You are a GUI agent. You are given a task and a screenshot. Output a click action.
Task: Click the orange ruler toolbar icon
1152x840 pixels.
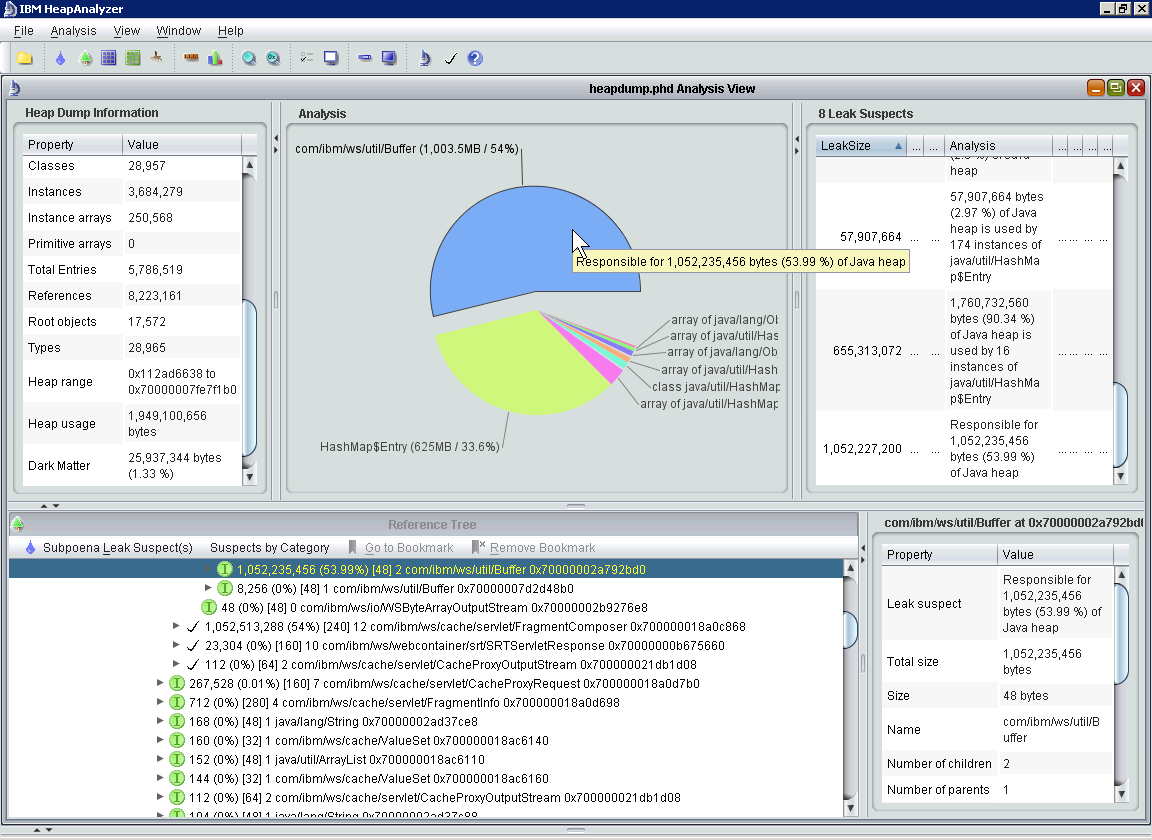coord(190,57)
